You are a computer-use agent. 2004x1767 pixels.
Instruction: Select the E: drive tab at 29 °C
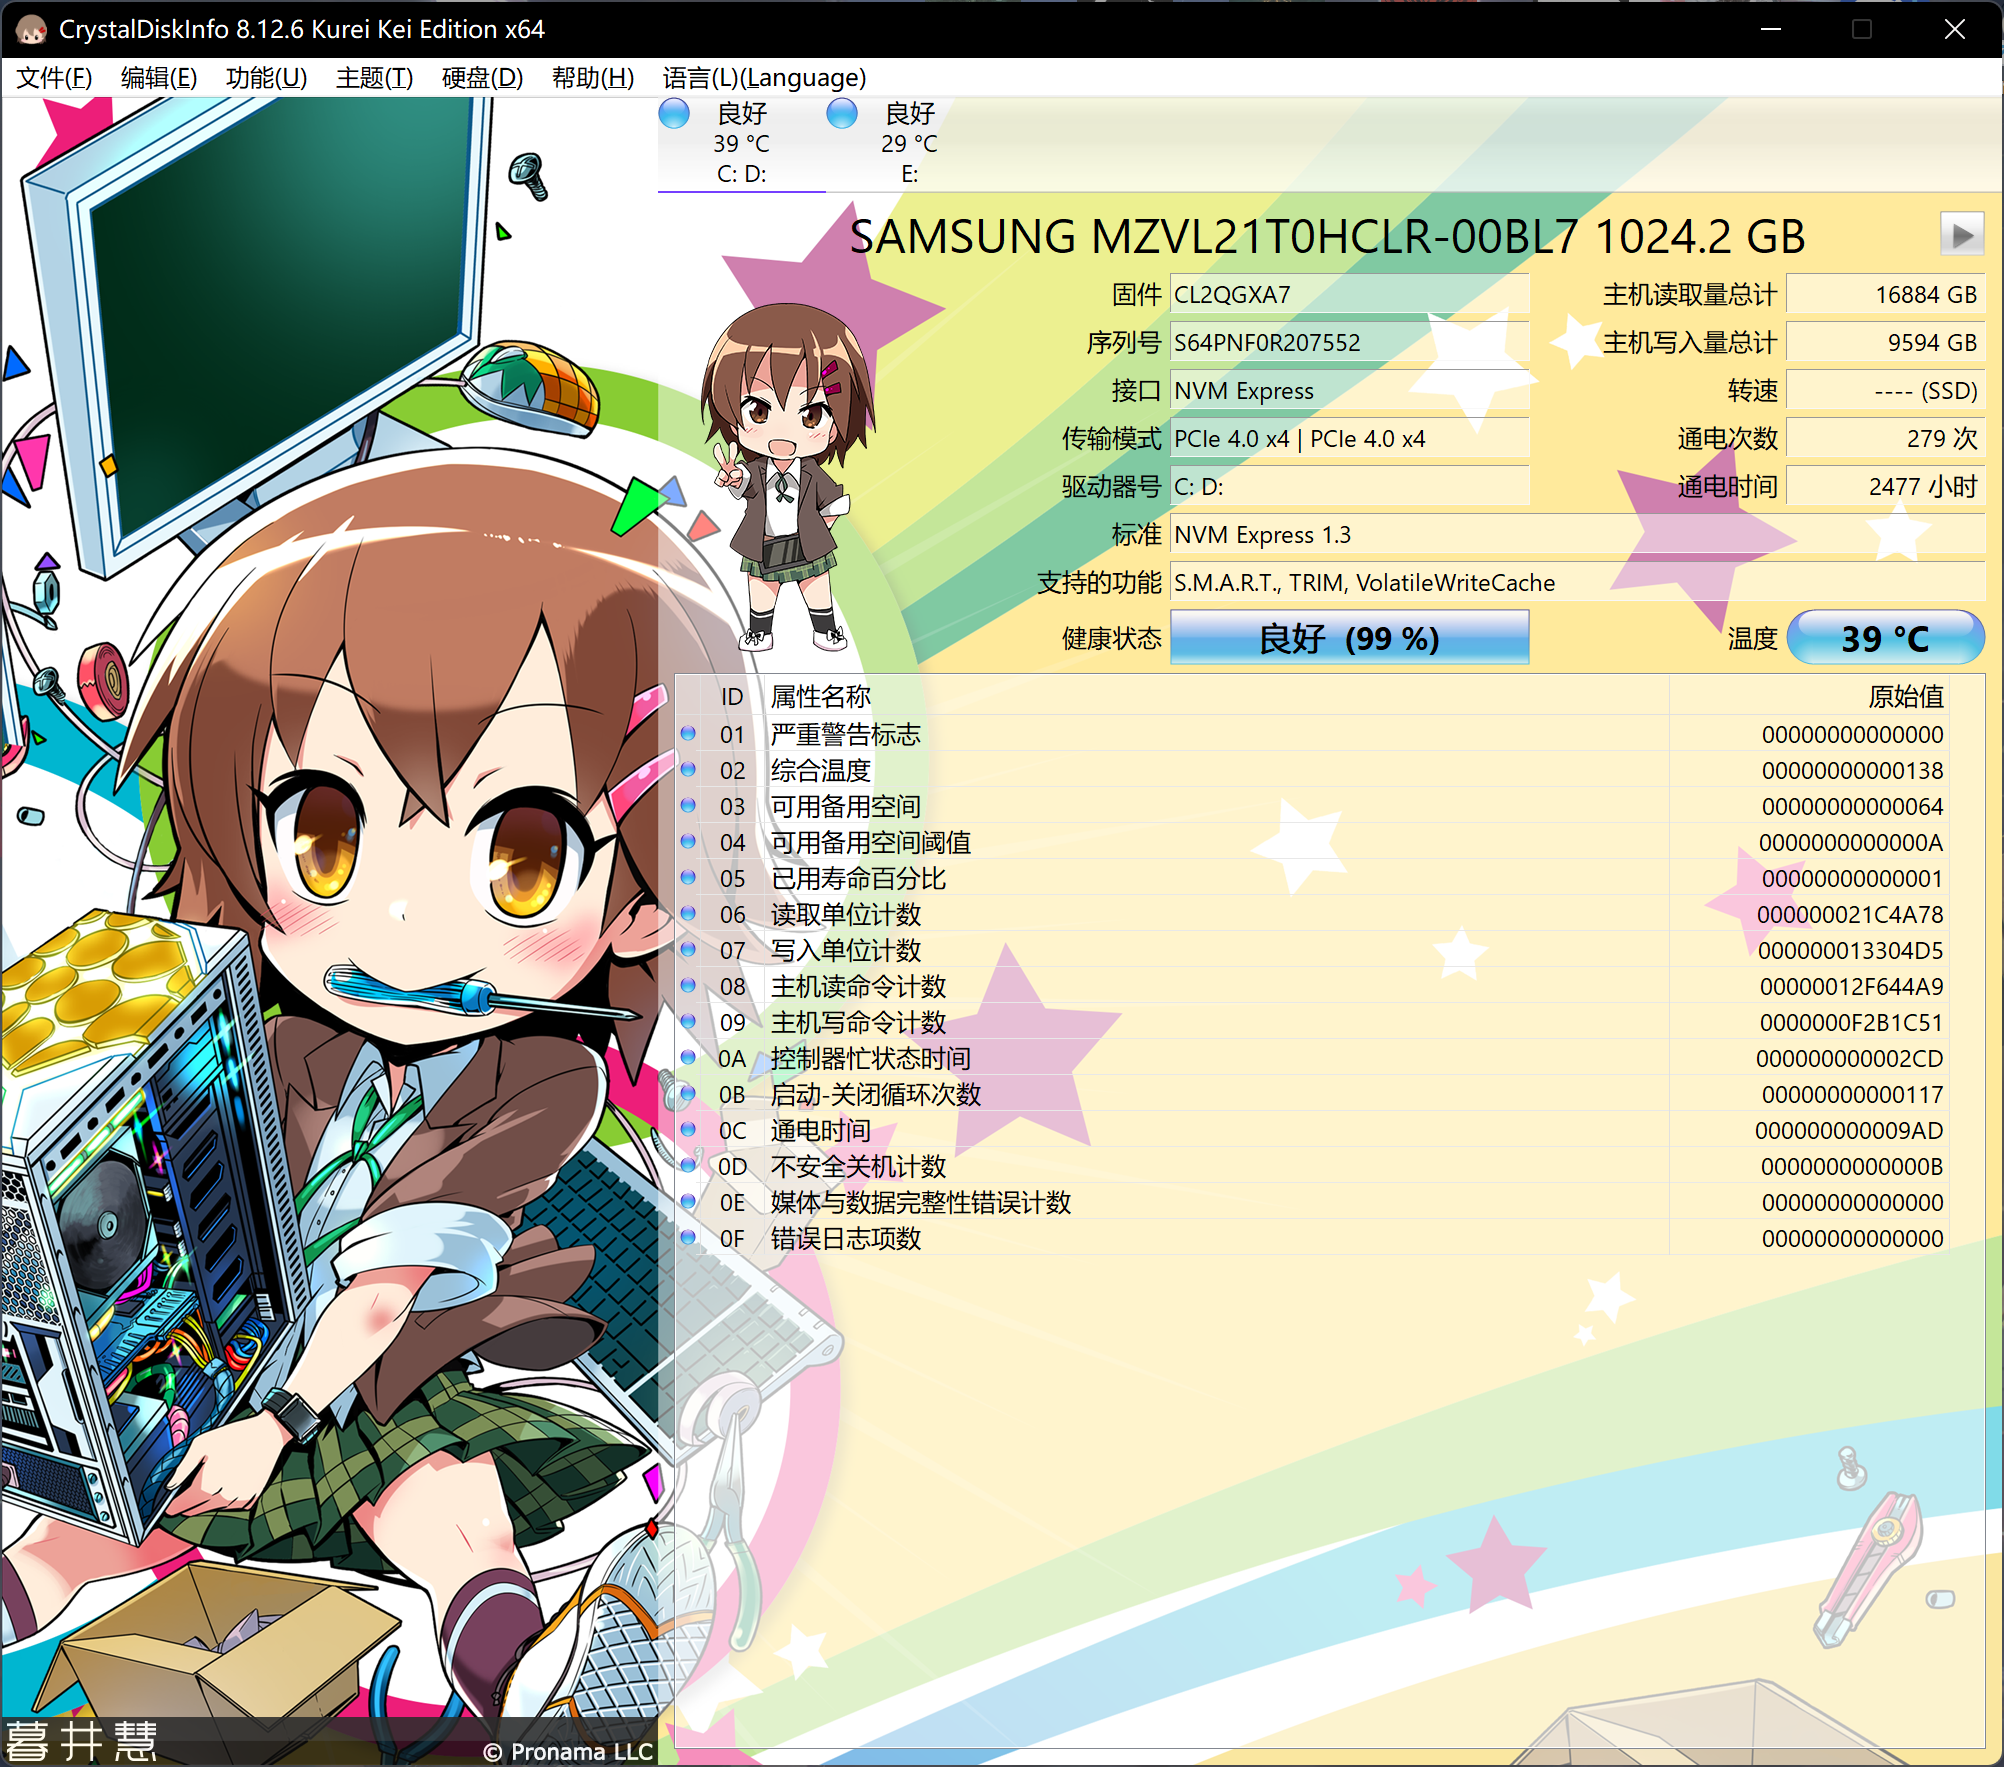908,145
